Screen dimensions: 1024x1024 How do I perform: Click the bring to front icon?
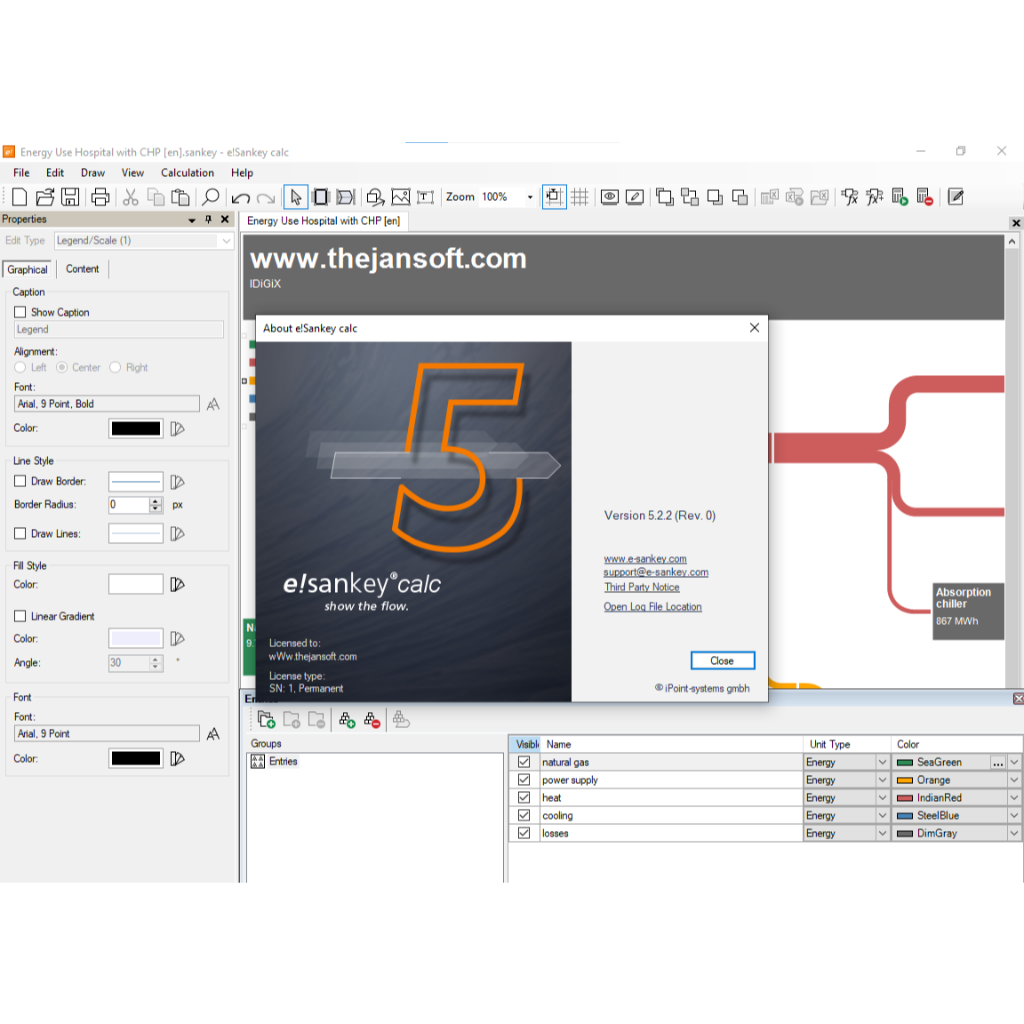(665, 197)
